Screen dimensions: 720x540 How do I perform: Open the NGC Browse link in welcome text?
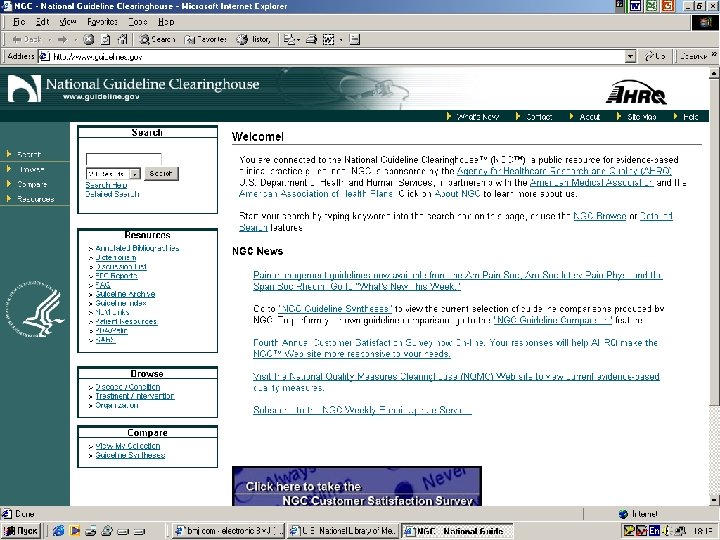tap(599, 216)
